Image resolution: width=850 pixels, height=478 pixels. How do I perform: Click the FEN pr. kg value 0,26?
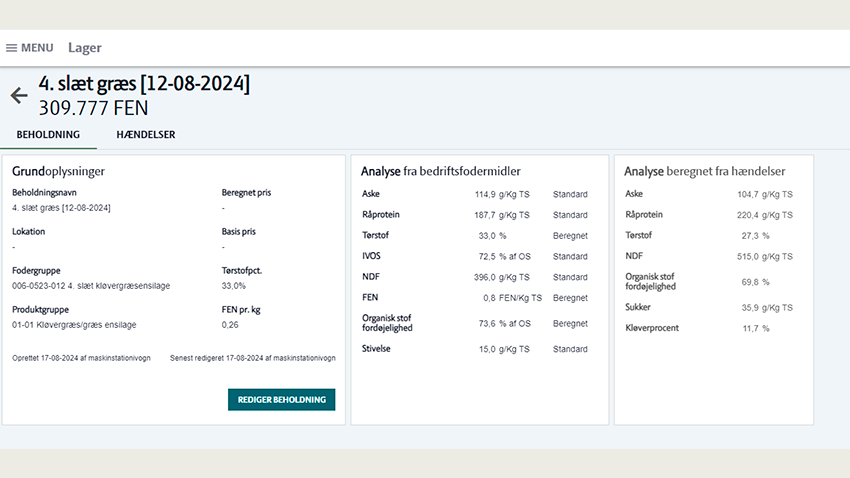click(230, 325)
